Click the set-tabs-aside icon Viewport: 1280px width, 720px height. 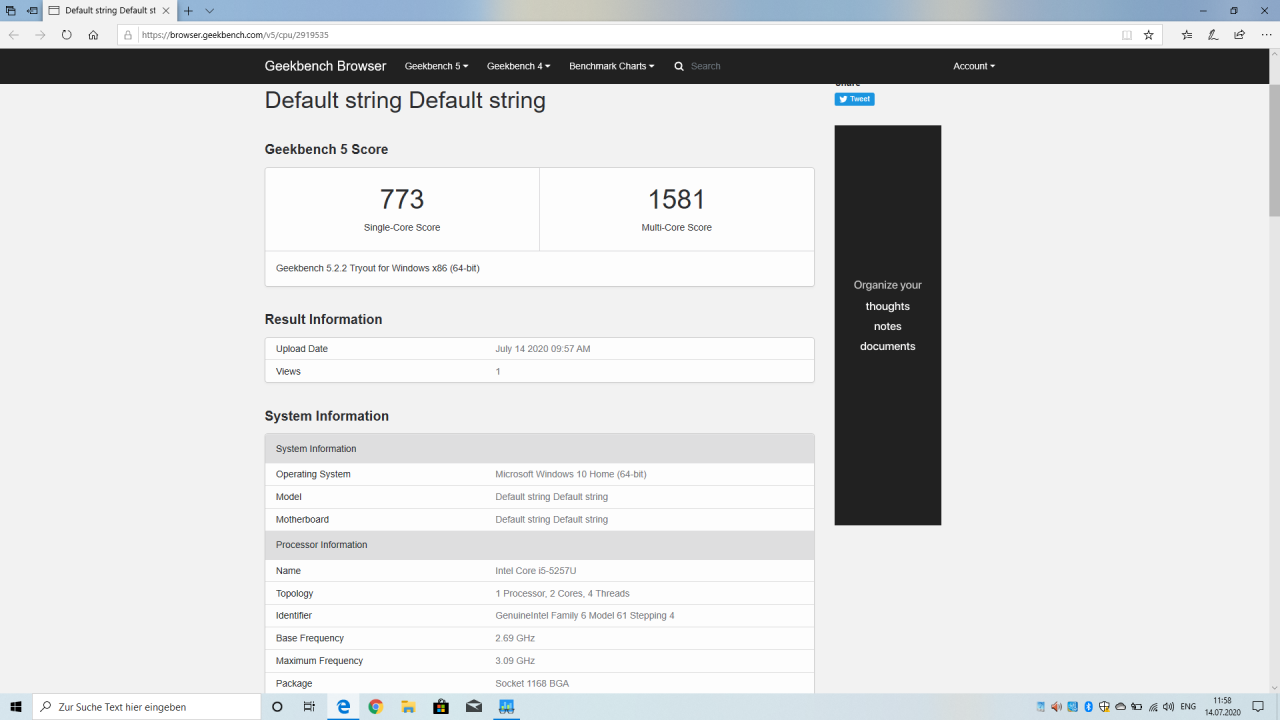click(33, 10)
